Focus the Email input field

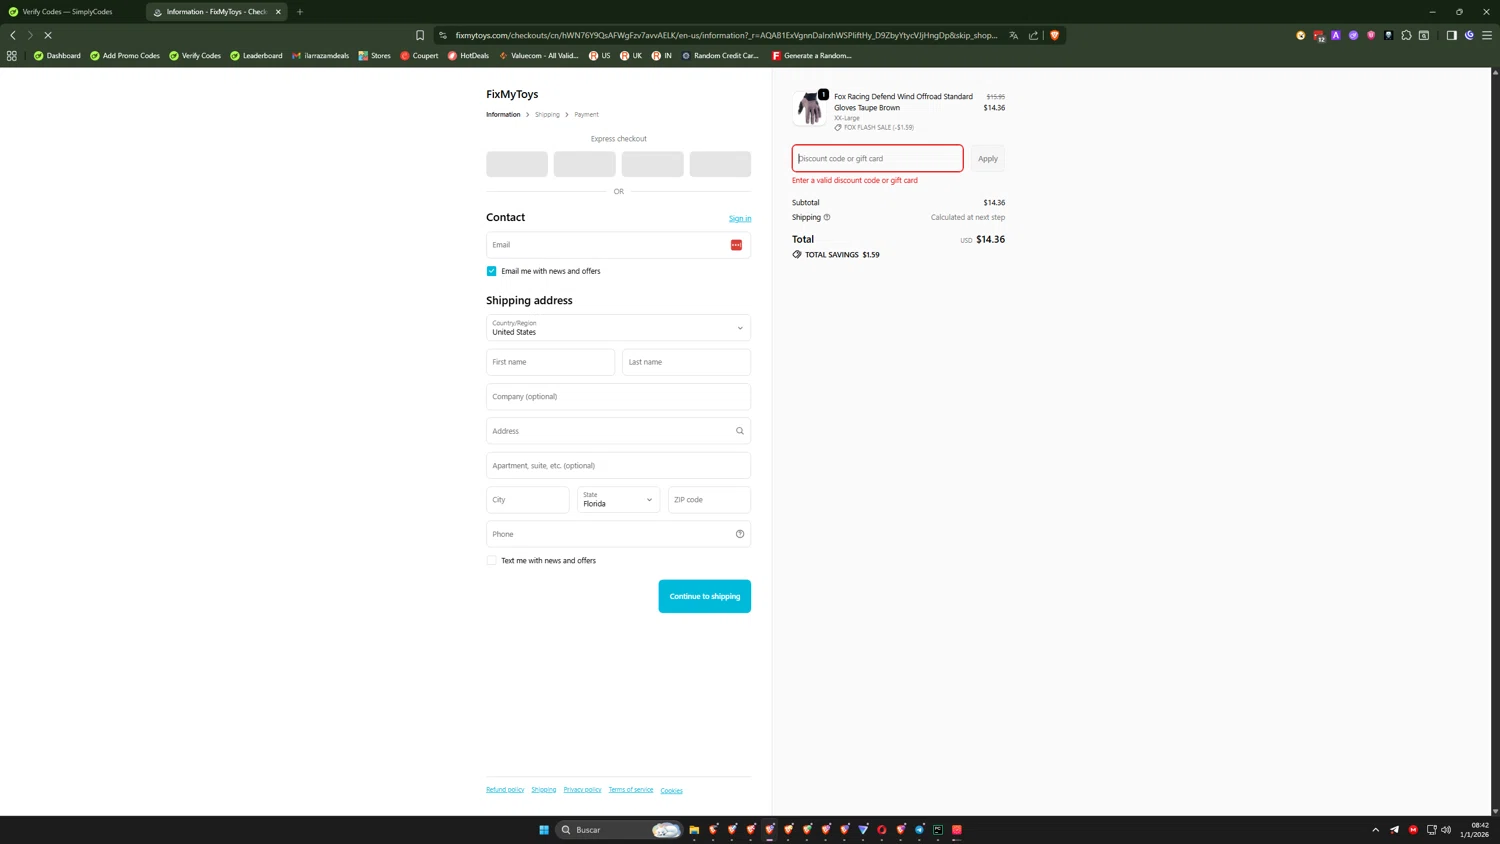tap(618, 245)
